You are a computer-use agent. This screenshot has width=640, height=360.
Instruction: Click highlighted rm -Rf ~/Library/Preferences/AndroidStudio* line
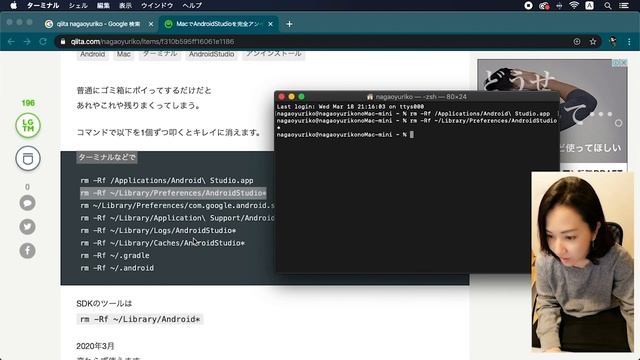pos(173,193)
